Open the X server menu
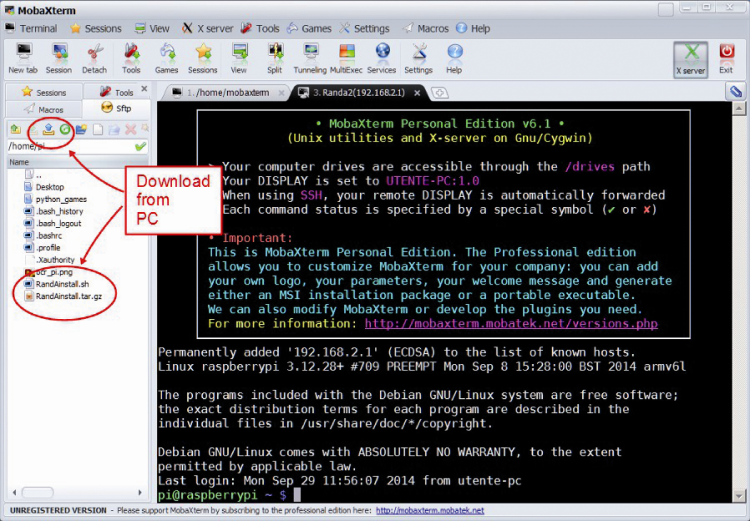This screenshot has height=521, width=750. [x=208, y=29]
